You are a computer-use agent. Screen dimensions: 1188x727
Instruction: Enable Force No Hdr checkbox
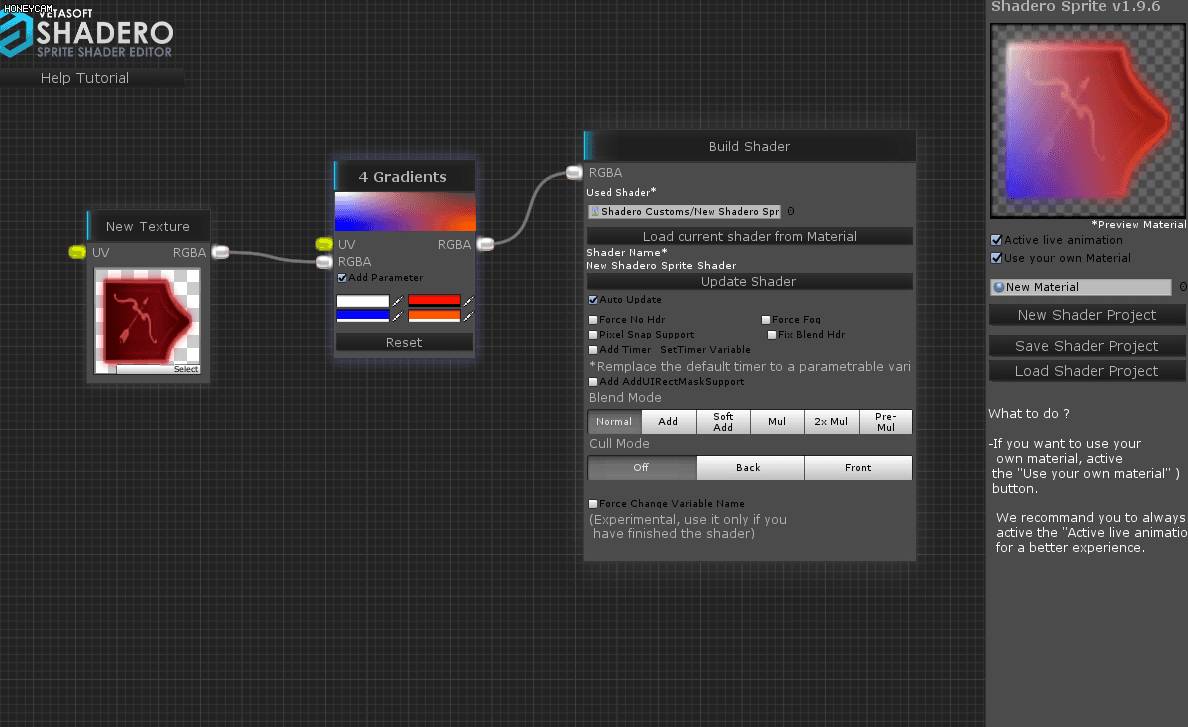click(593, 320)
